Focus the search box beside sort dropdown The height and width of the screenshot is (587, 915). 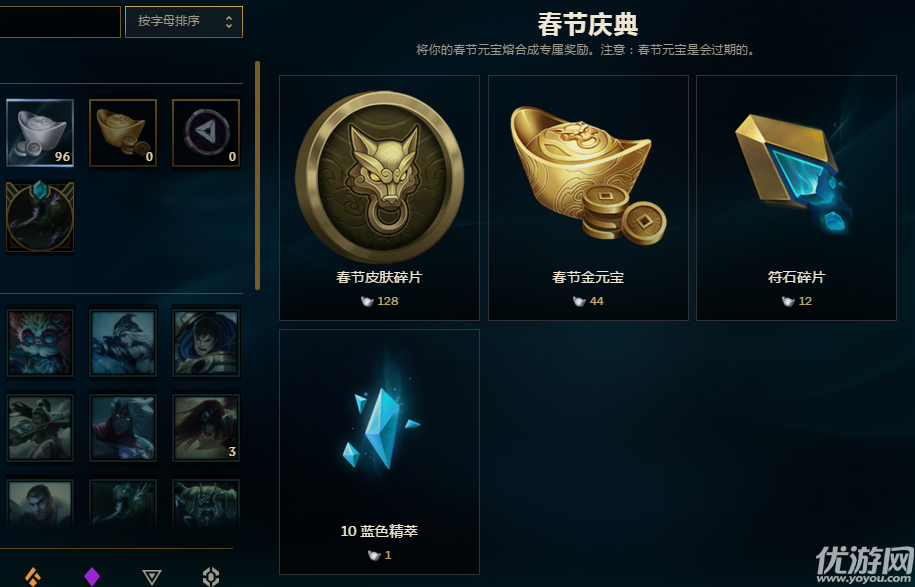point(60,22)
